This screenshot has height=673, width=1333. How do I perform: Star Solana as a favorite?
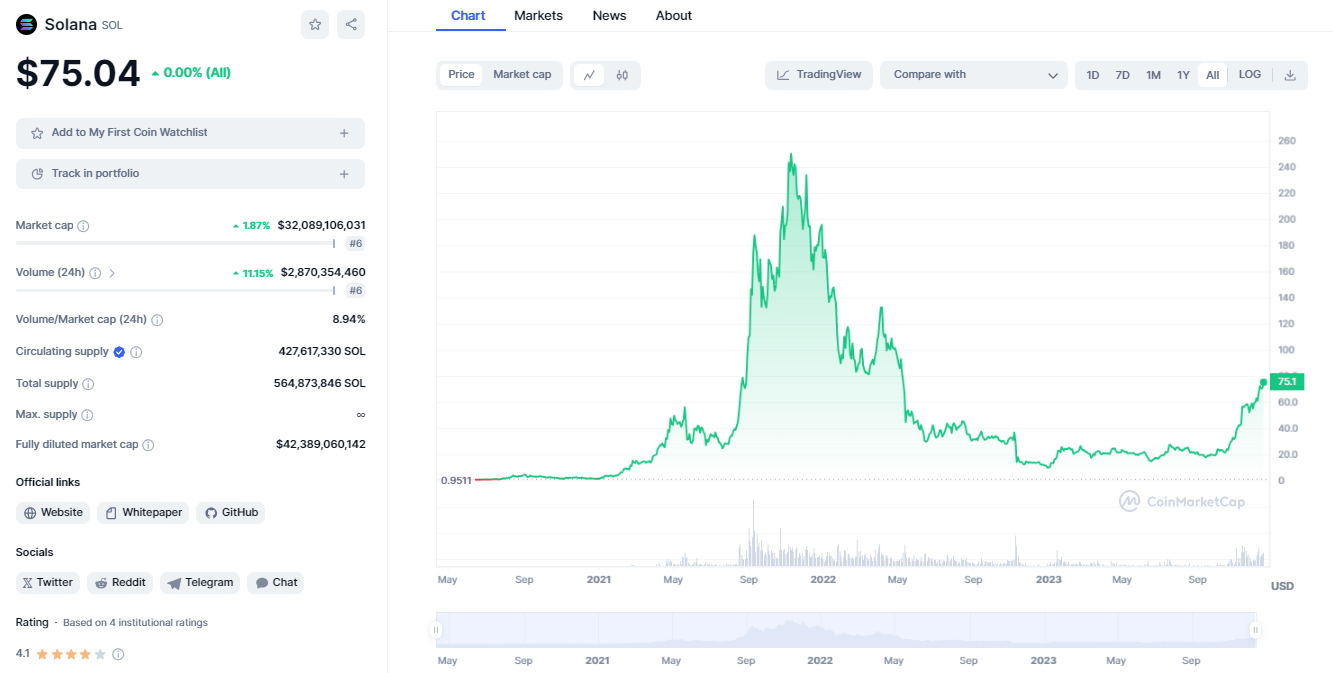[x=315, y=25]
